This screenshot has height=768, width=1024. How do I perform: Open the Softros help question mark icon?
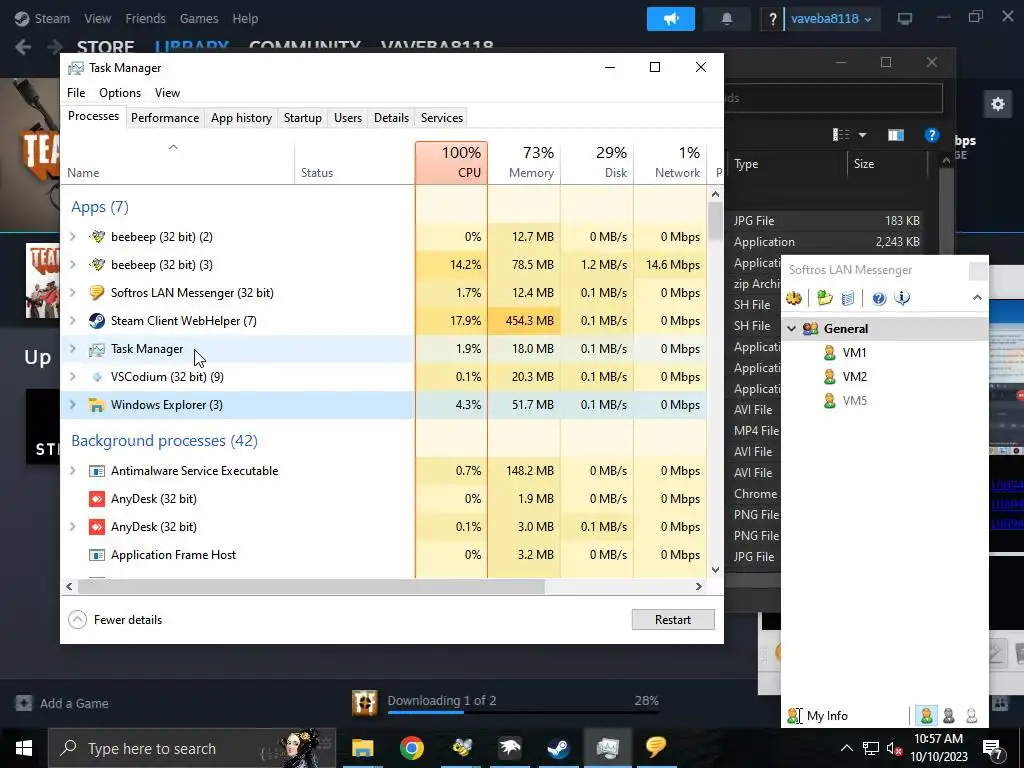tap(879, 298)
